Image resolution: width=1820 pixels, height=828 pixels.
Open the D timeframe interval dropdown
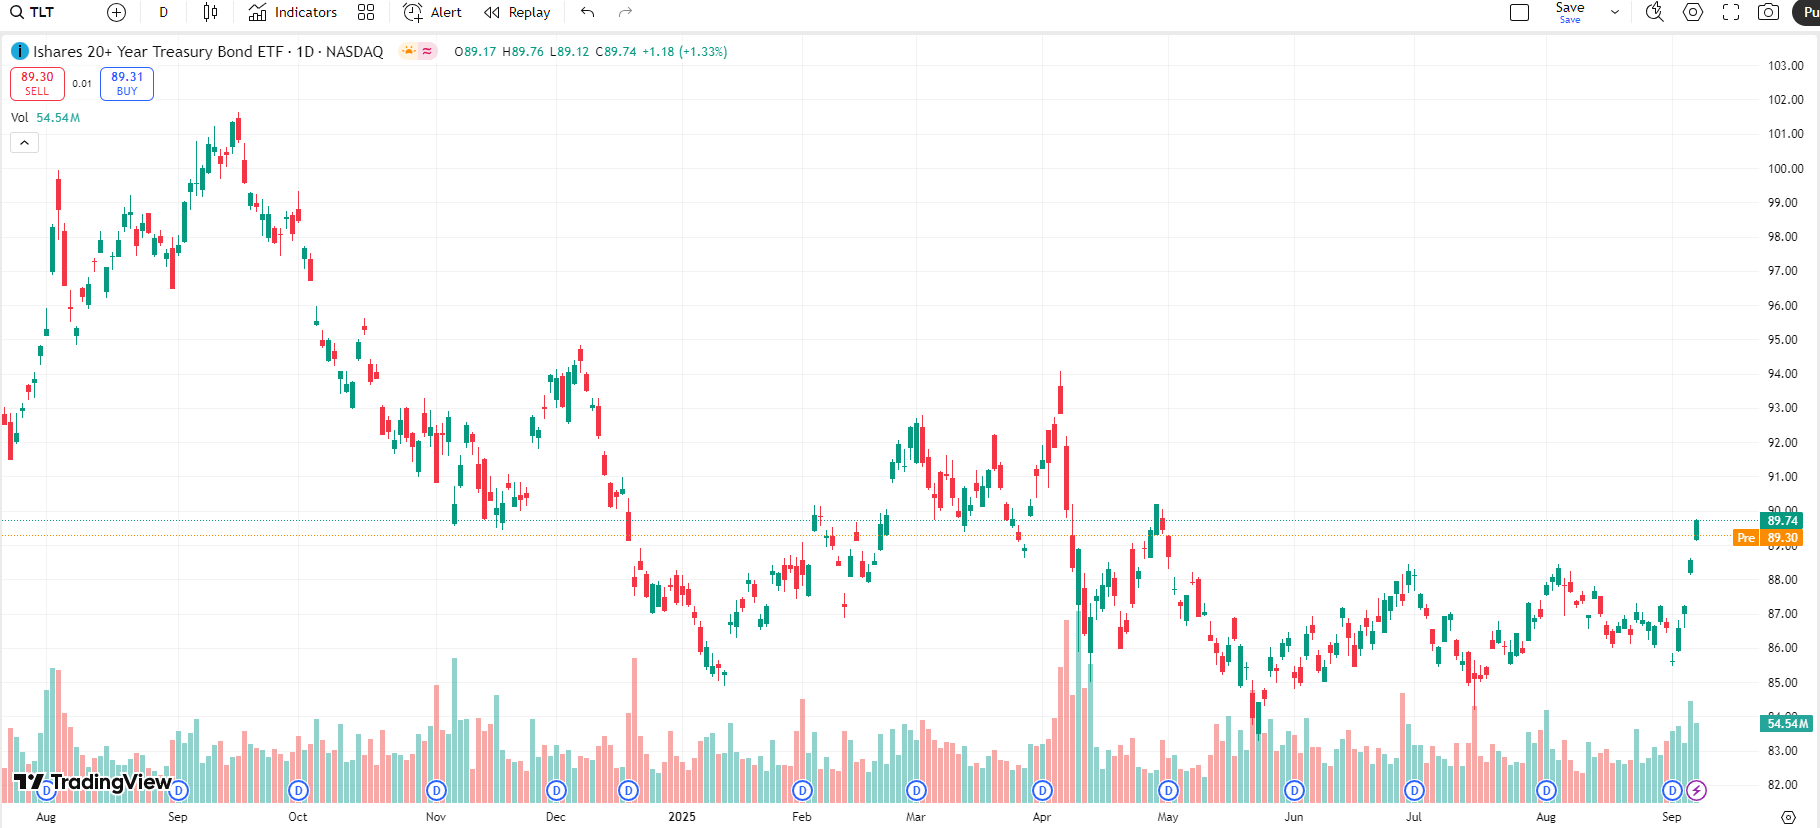click(x=164, y=12)
